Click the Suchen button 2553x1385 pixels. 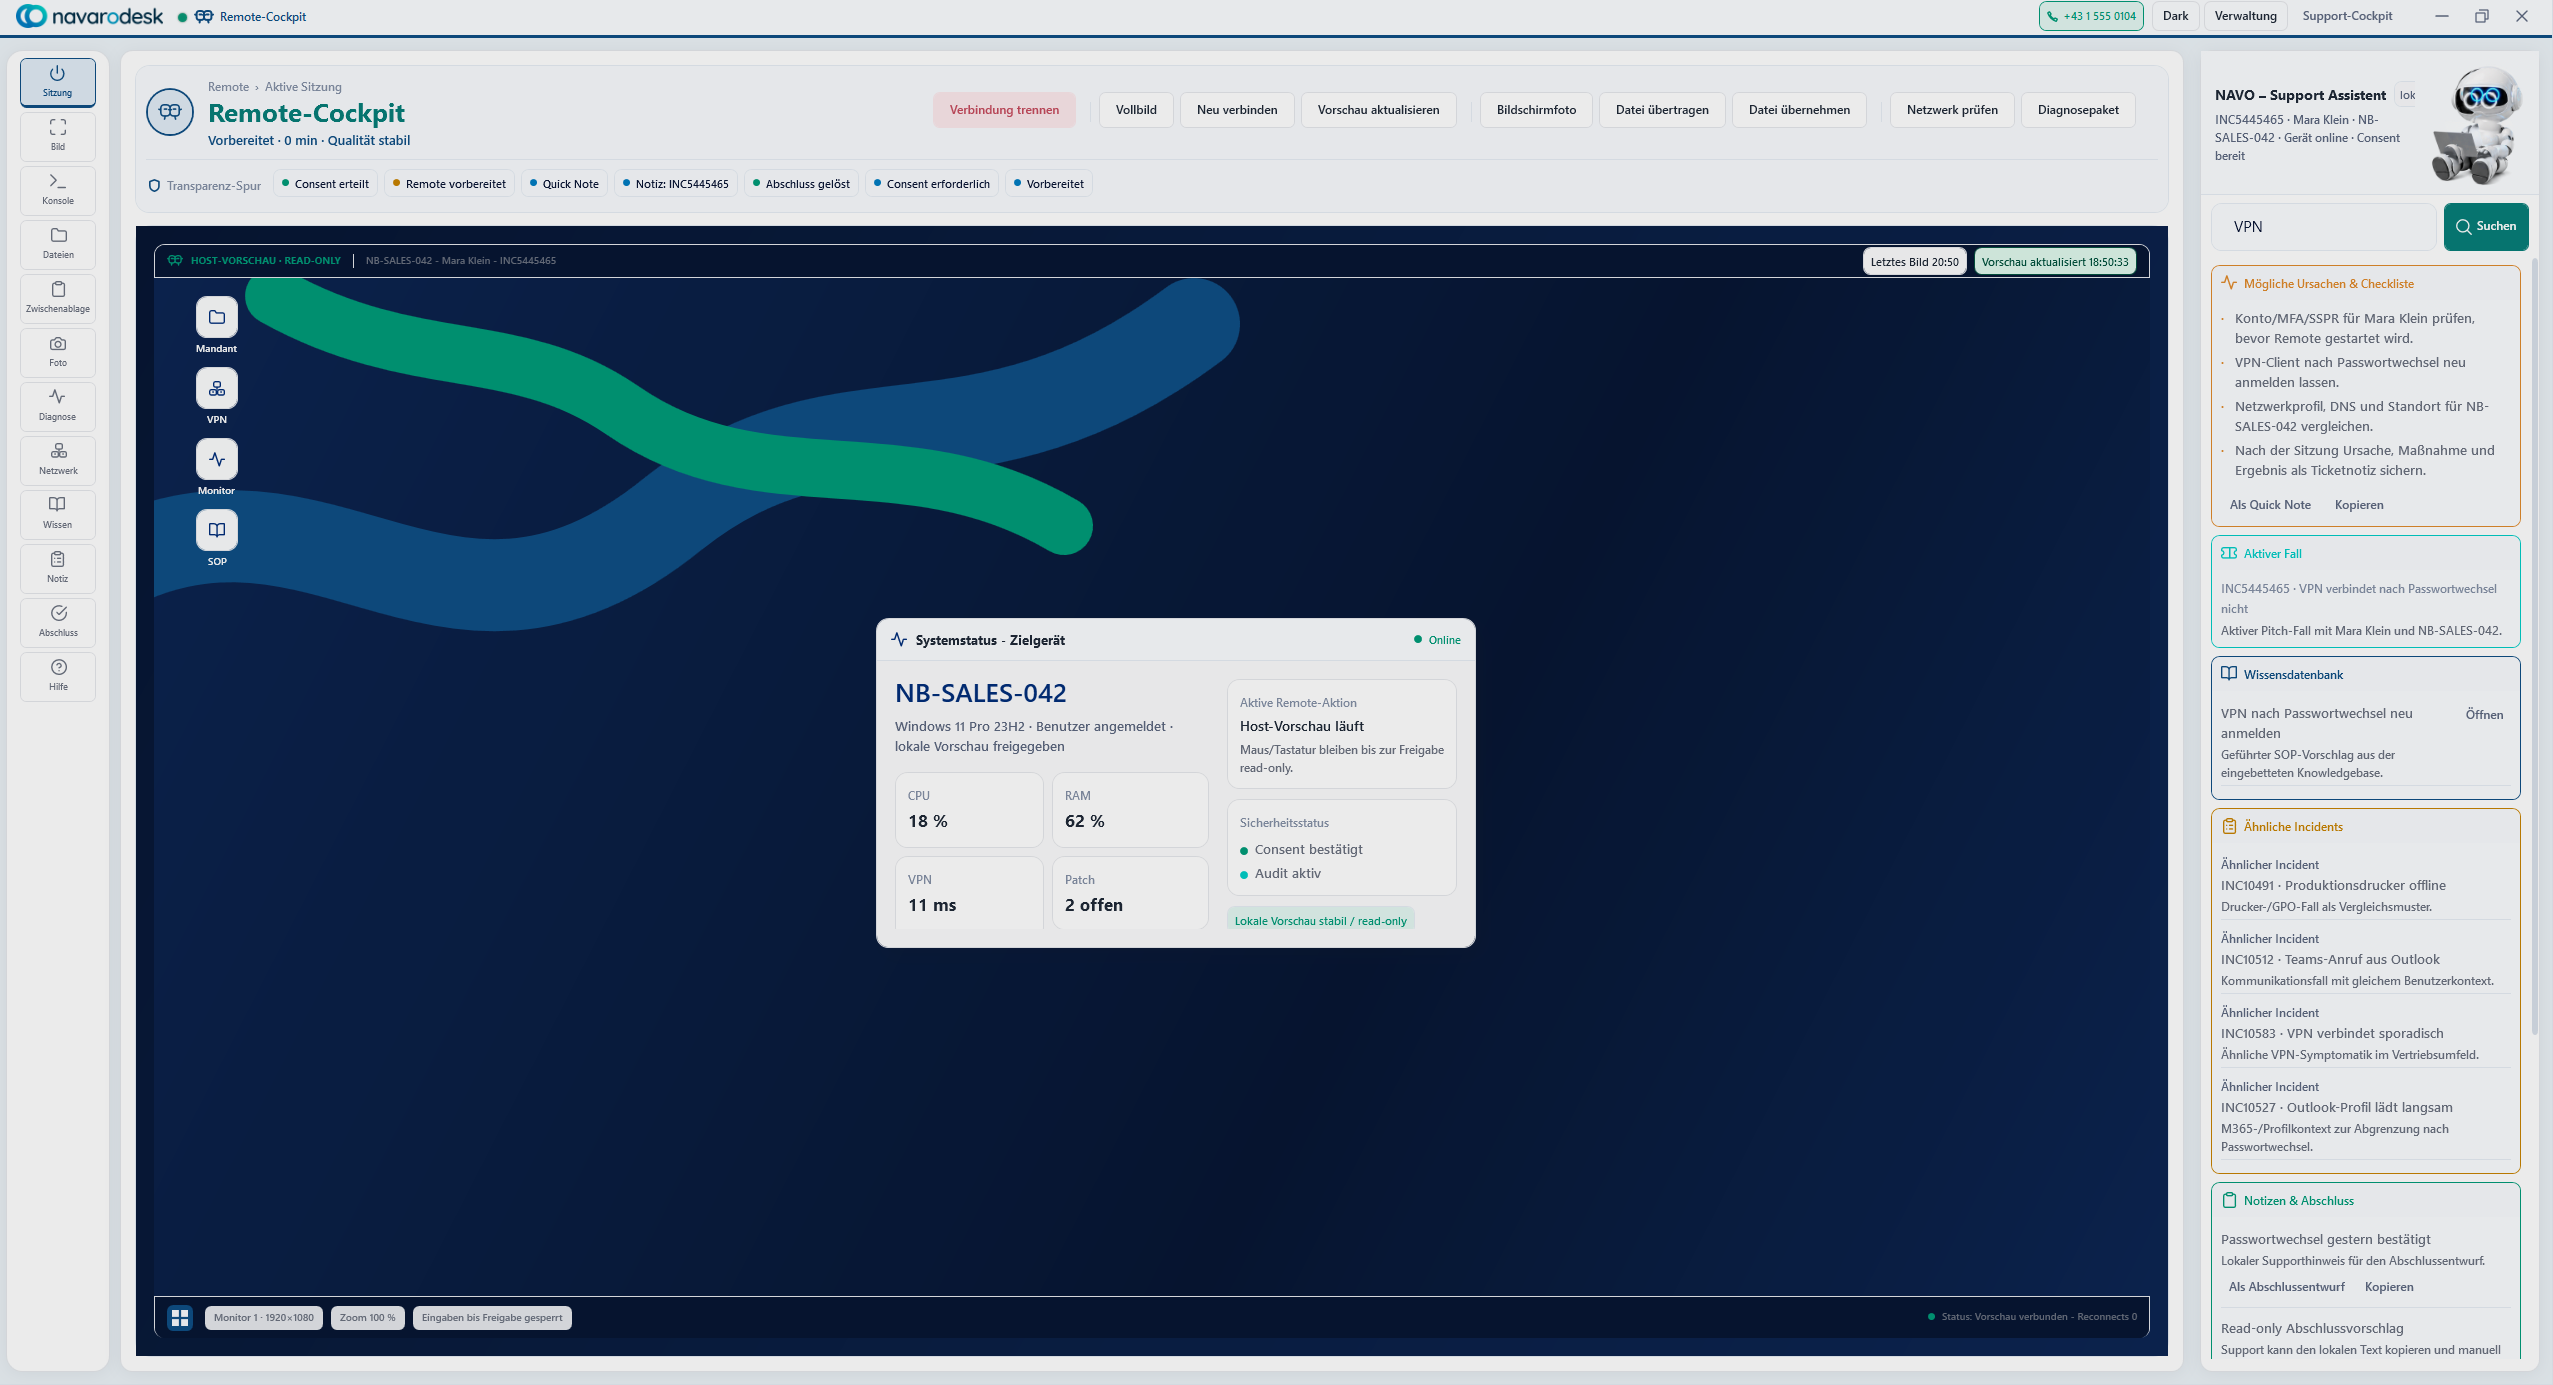[2486, 227]
